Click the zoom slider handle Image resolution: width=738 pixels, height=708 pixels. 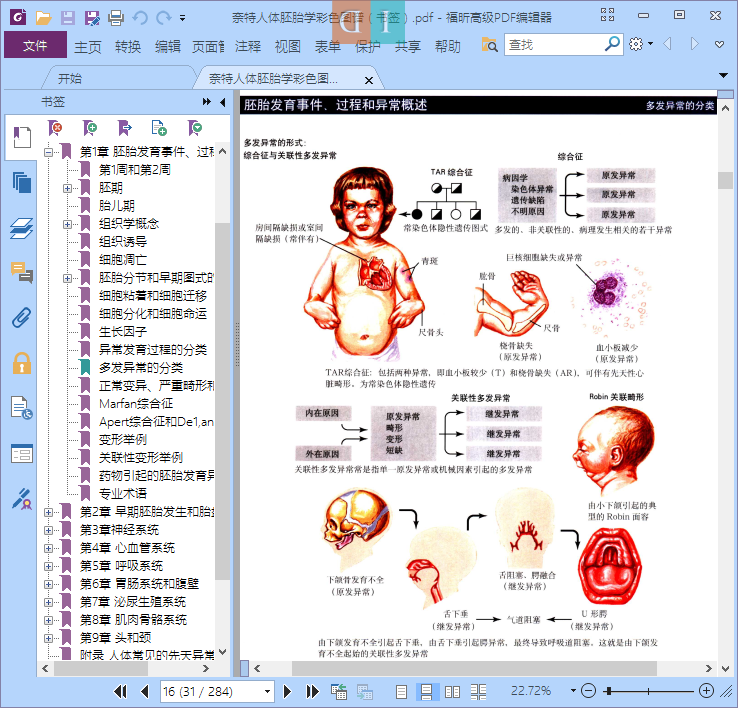tap(610, 691)
